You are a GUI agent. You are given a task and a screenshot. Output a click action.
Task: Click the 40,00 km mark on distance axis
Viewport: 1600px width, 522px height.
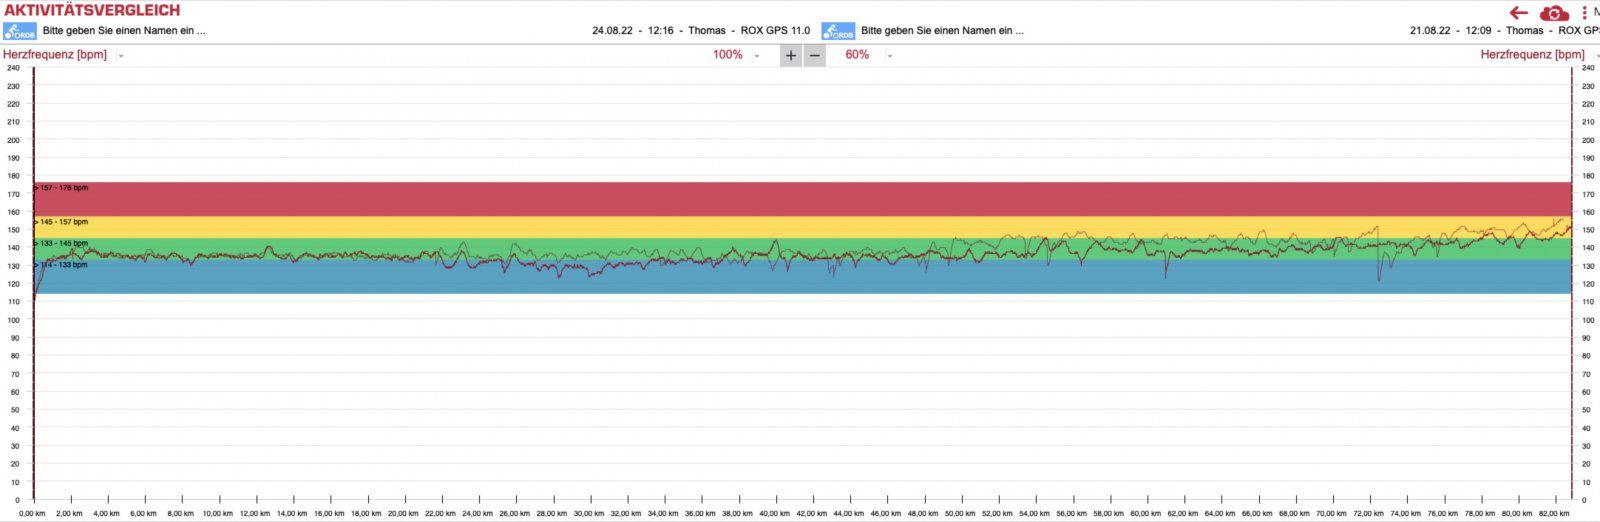click(774, 513)
